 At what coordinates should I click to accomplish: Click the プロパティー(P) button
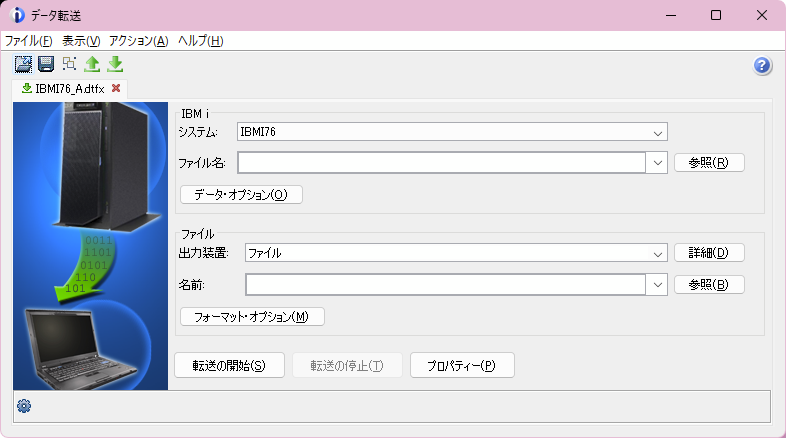(462, 365)
